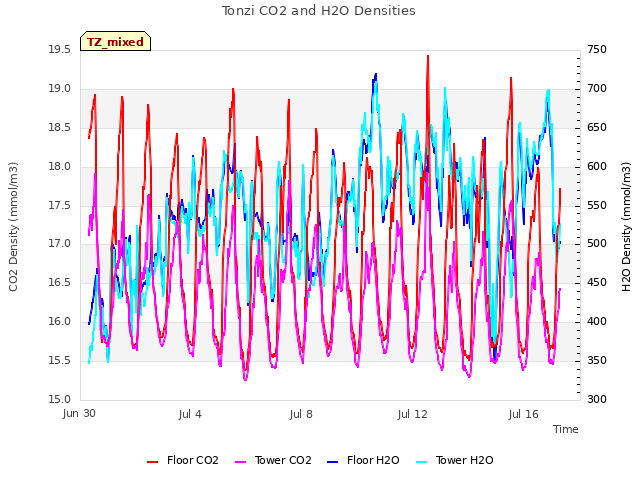
Task: Click the 350 right axis value
Action: [x=597, y=361]
